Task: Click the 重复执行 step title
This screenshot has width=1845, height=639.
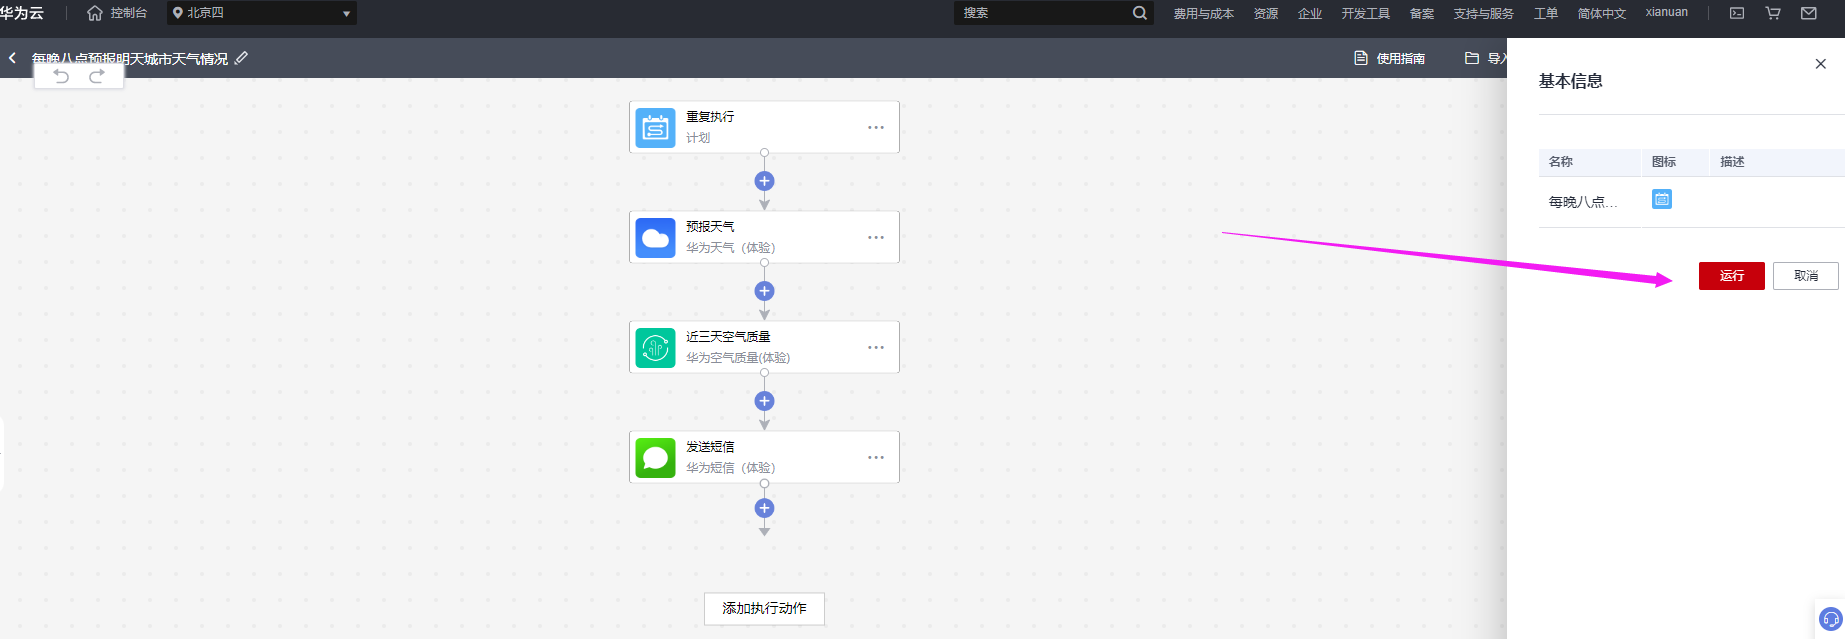Action: pyautogui.click(x=710, y=117)
